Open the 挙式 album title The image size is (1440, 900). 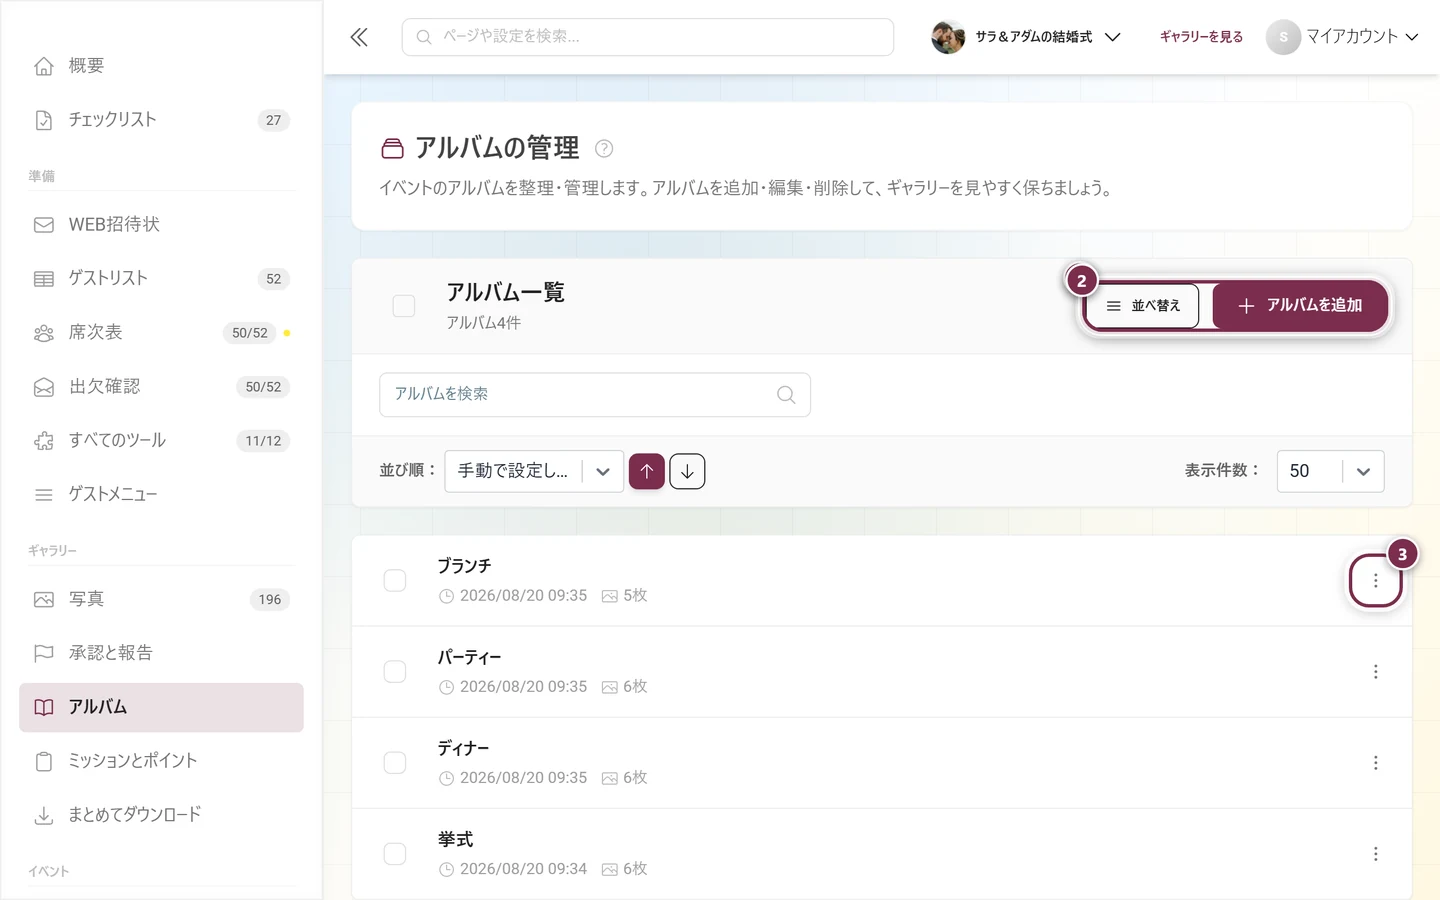click(455, 840)
